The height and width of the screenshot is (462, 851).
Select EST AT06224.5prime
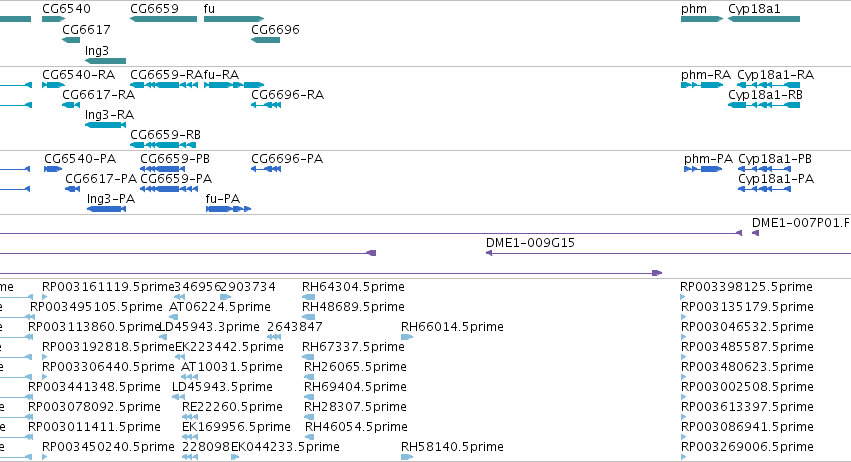tap(220, 307)
